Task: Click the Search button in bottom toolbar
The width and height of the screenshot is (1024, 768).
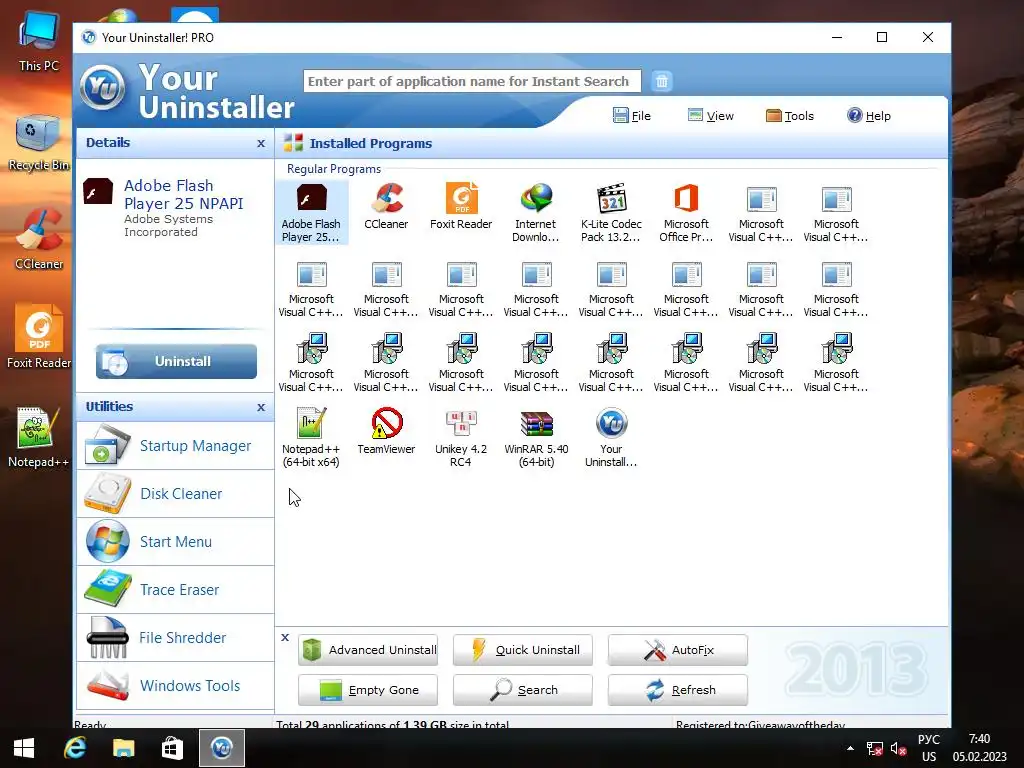Action: tap(522, 690)
